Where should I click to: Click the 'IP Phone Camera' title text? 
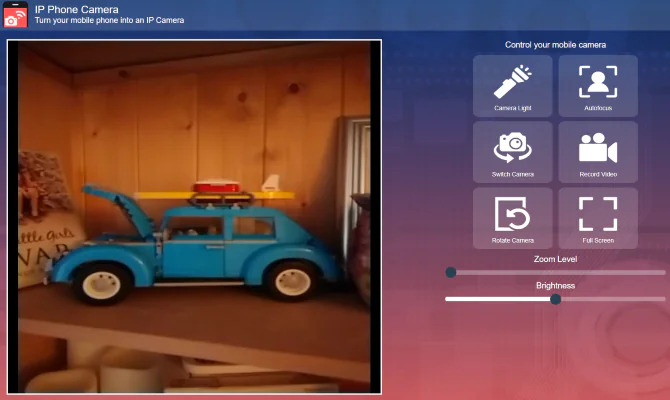coord(76,9)
